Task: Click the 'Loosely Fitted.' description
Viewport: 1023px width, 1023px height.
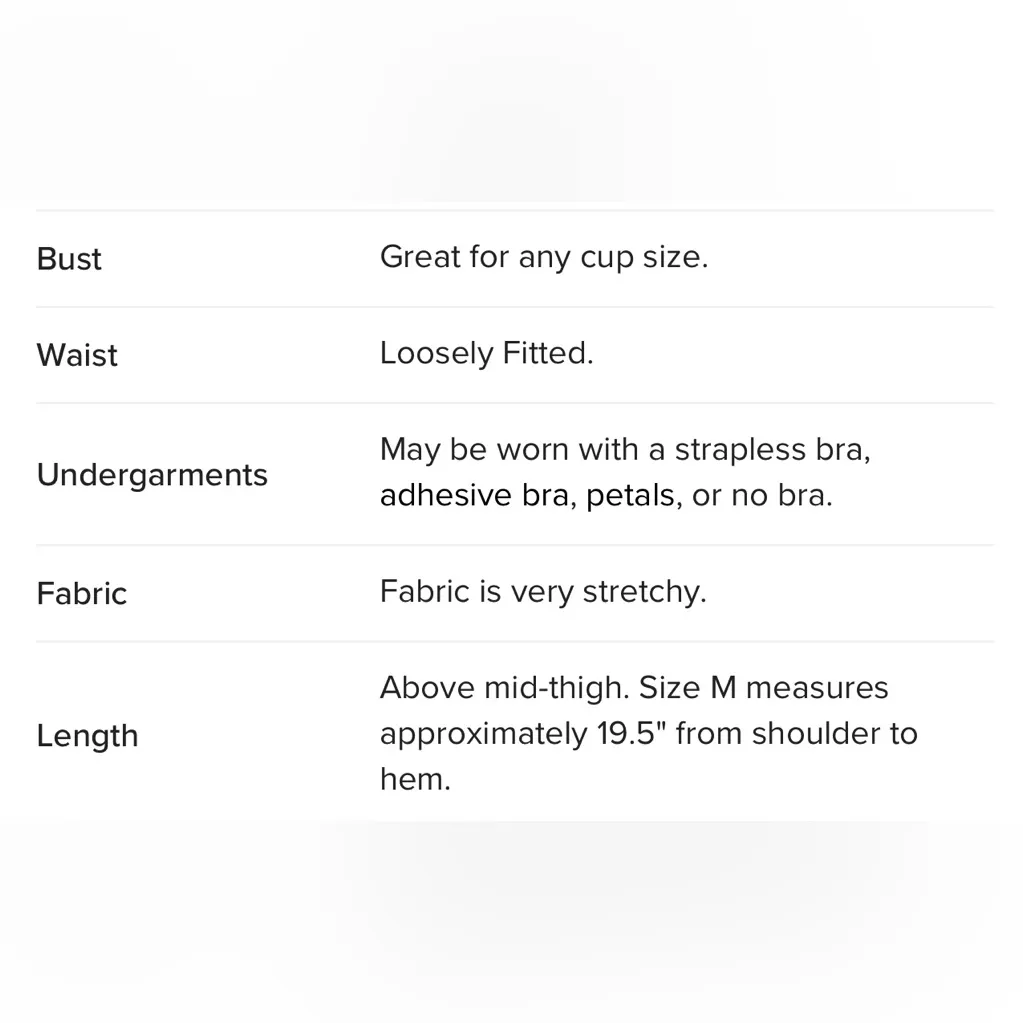Action: coord(486,353)
